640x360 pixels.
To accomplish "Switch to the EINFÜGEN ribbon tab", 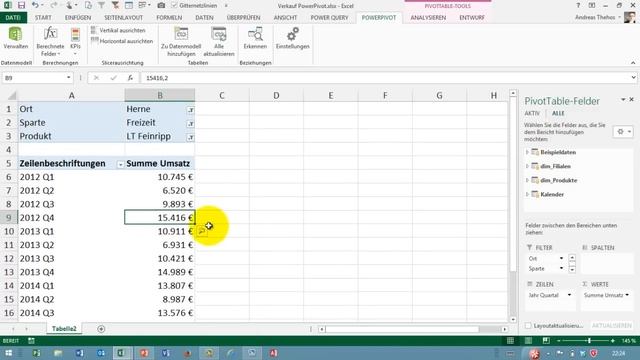I will pyautogui.click(x=78, y=18).
